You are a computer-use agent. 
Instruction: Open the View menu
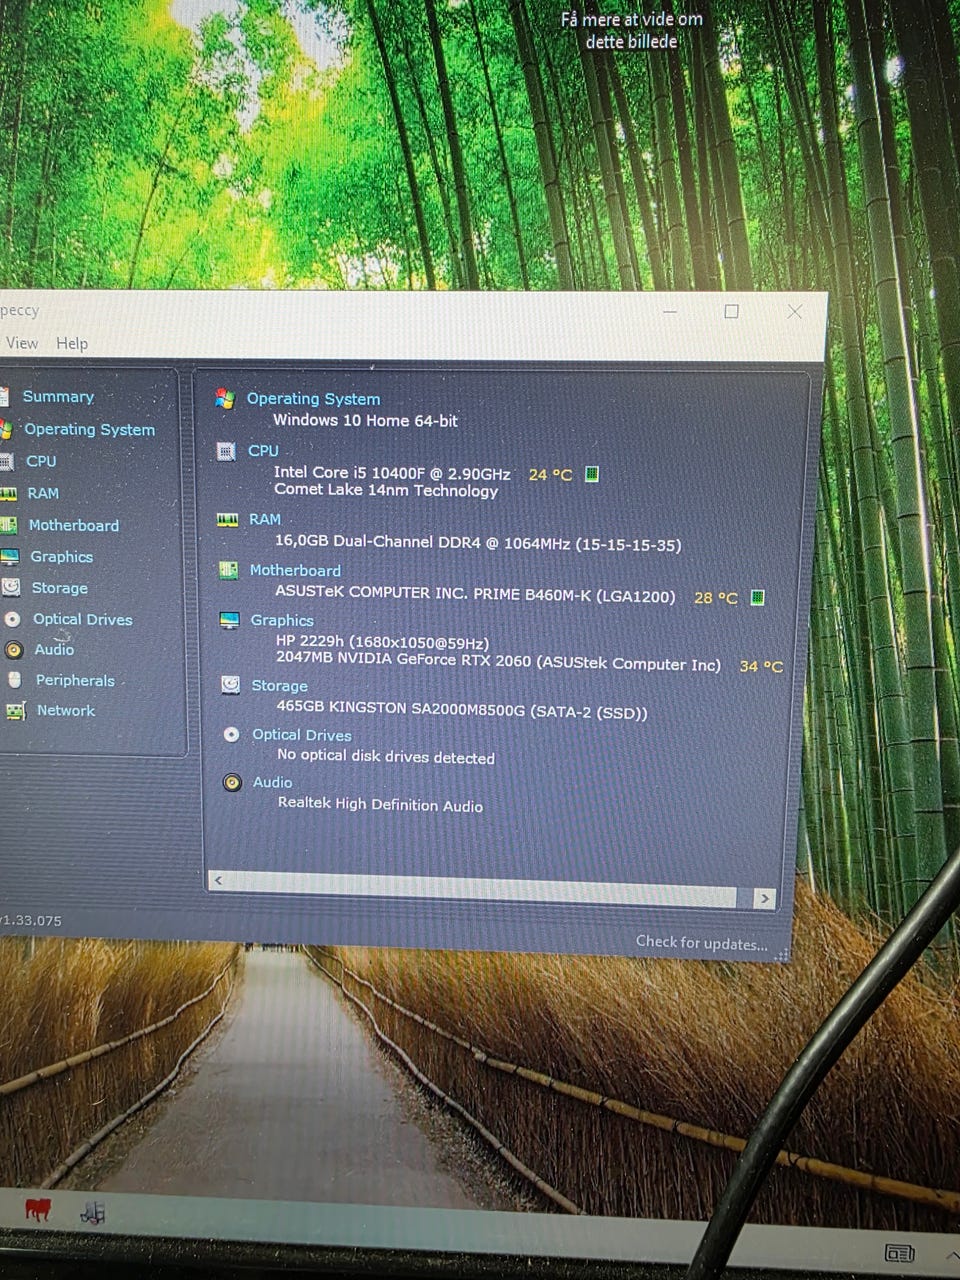coord(22,343)
